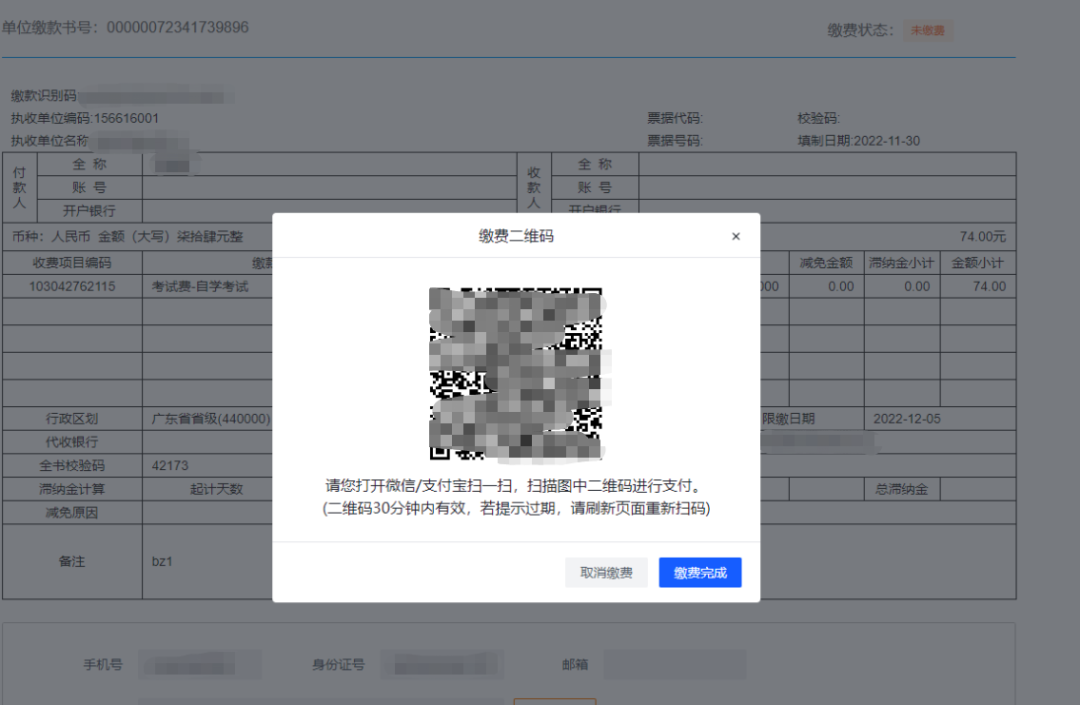The image size is (1080, 705).
Task: Confirm payment with the 缴费完成 button
Action: (x=700, y=573)
